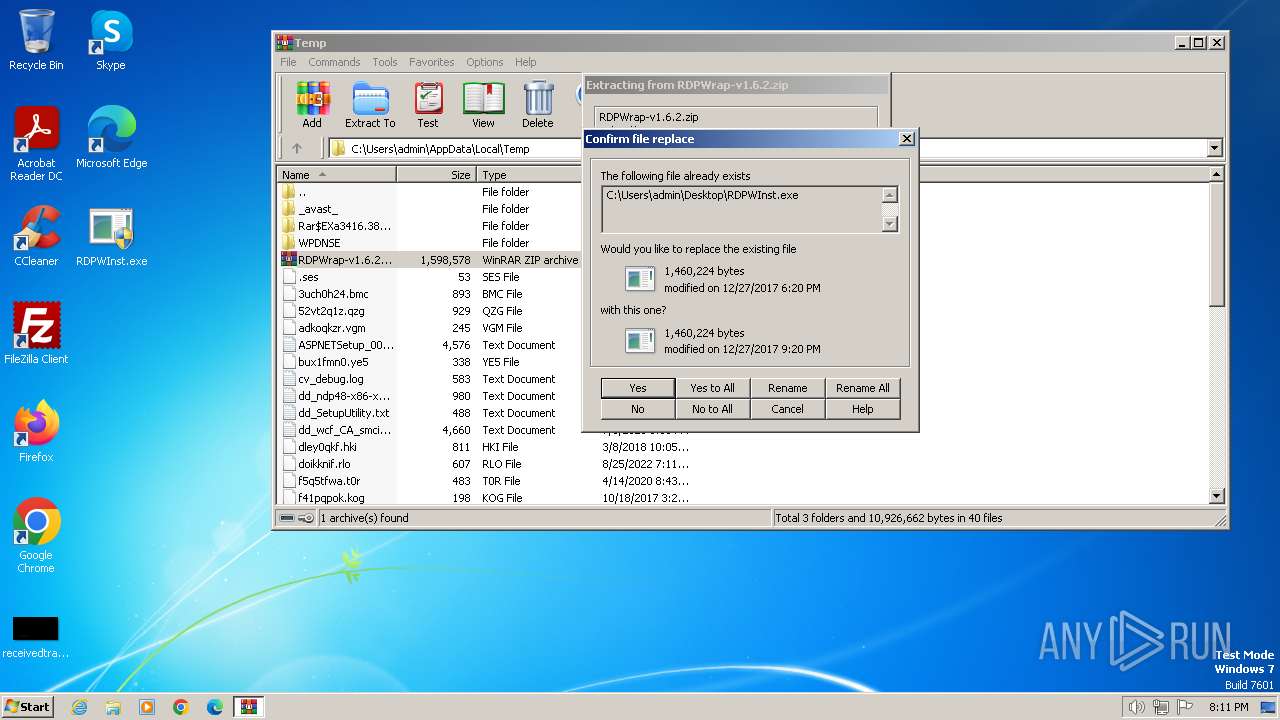Click No to keep existing file

click(x=638, y=409)
